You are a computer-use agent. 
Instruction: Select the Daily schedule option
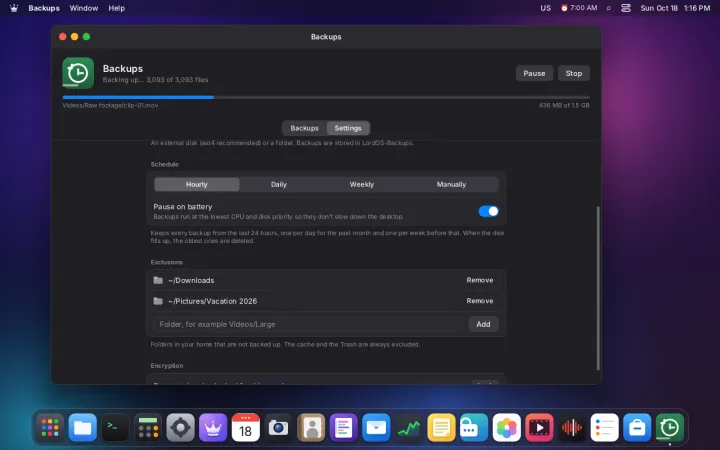coord(279,184)
